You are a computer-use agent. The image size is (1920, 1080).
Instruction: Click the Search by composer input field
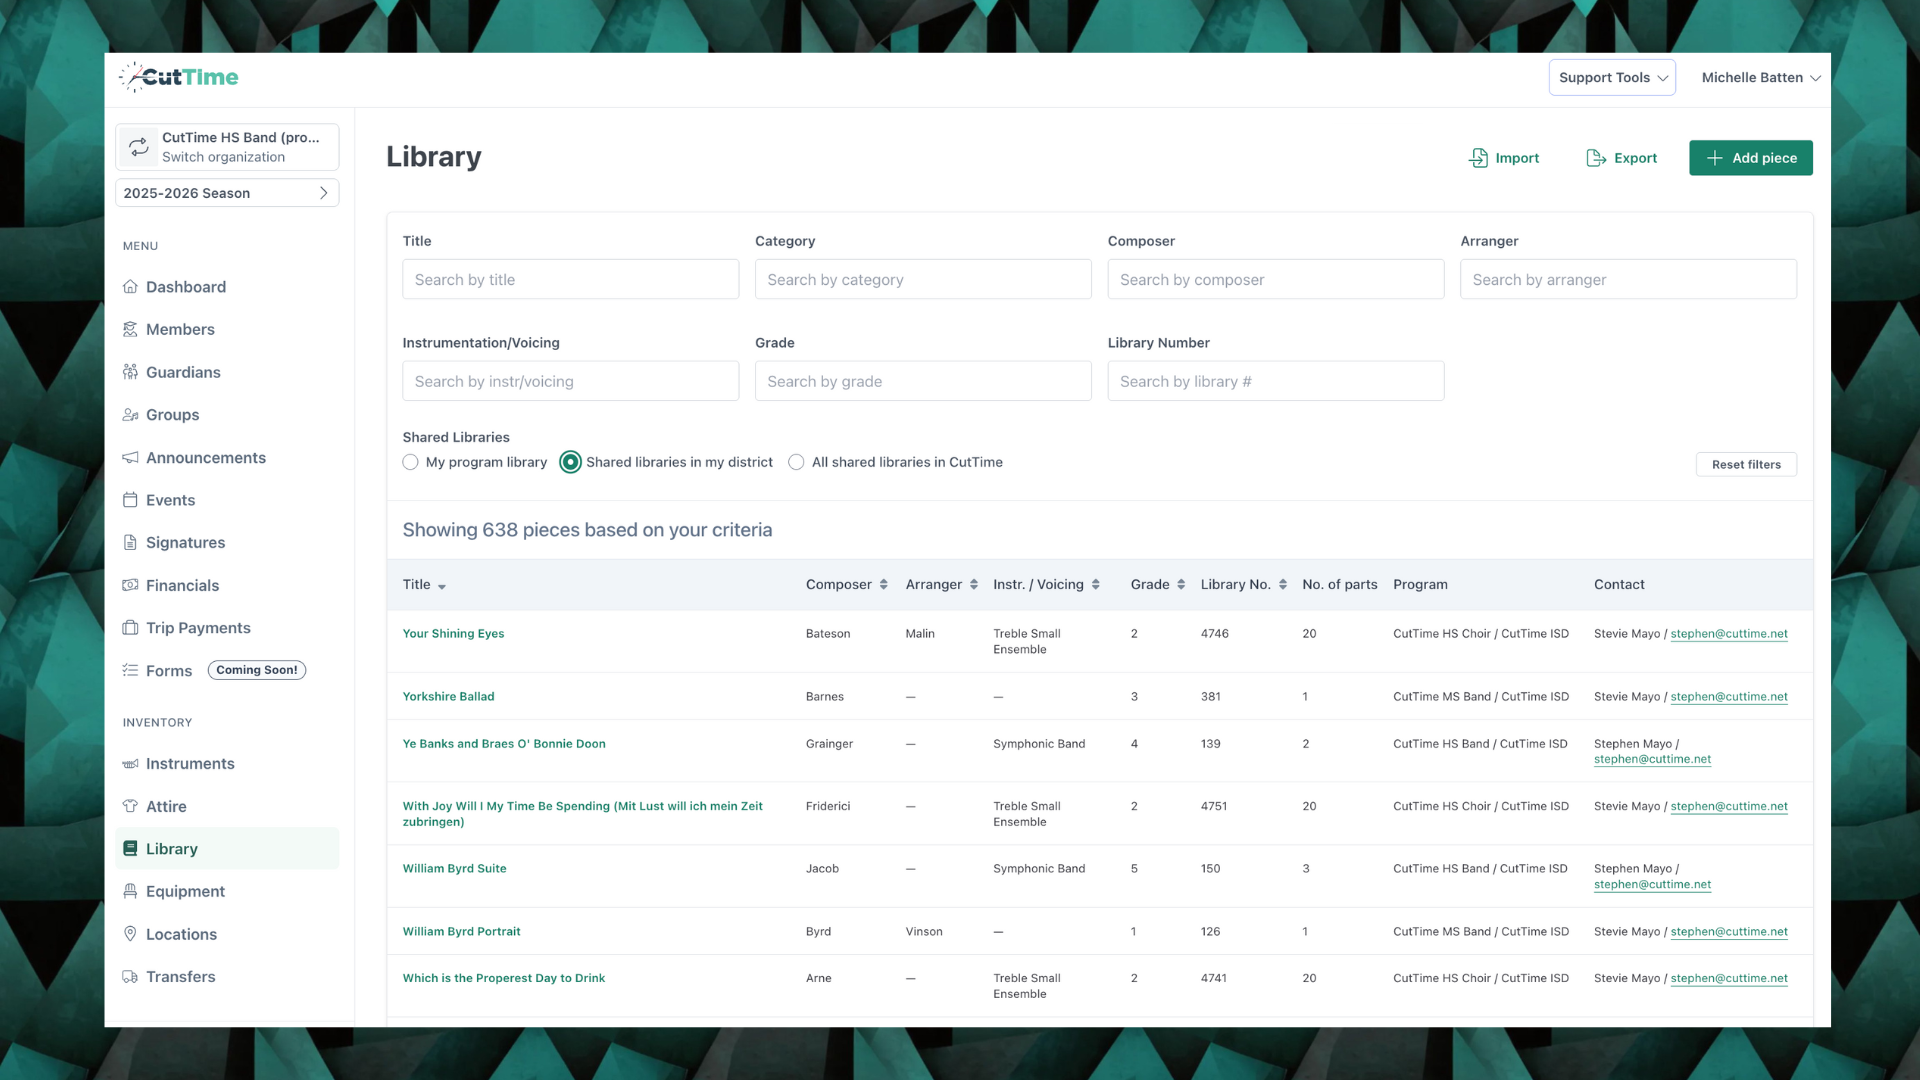[x=1275, y=279]
